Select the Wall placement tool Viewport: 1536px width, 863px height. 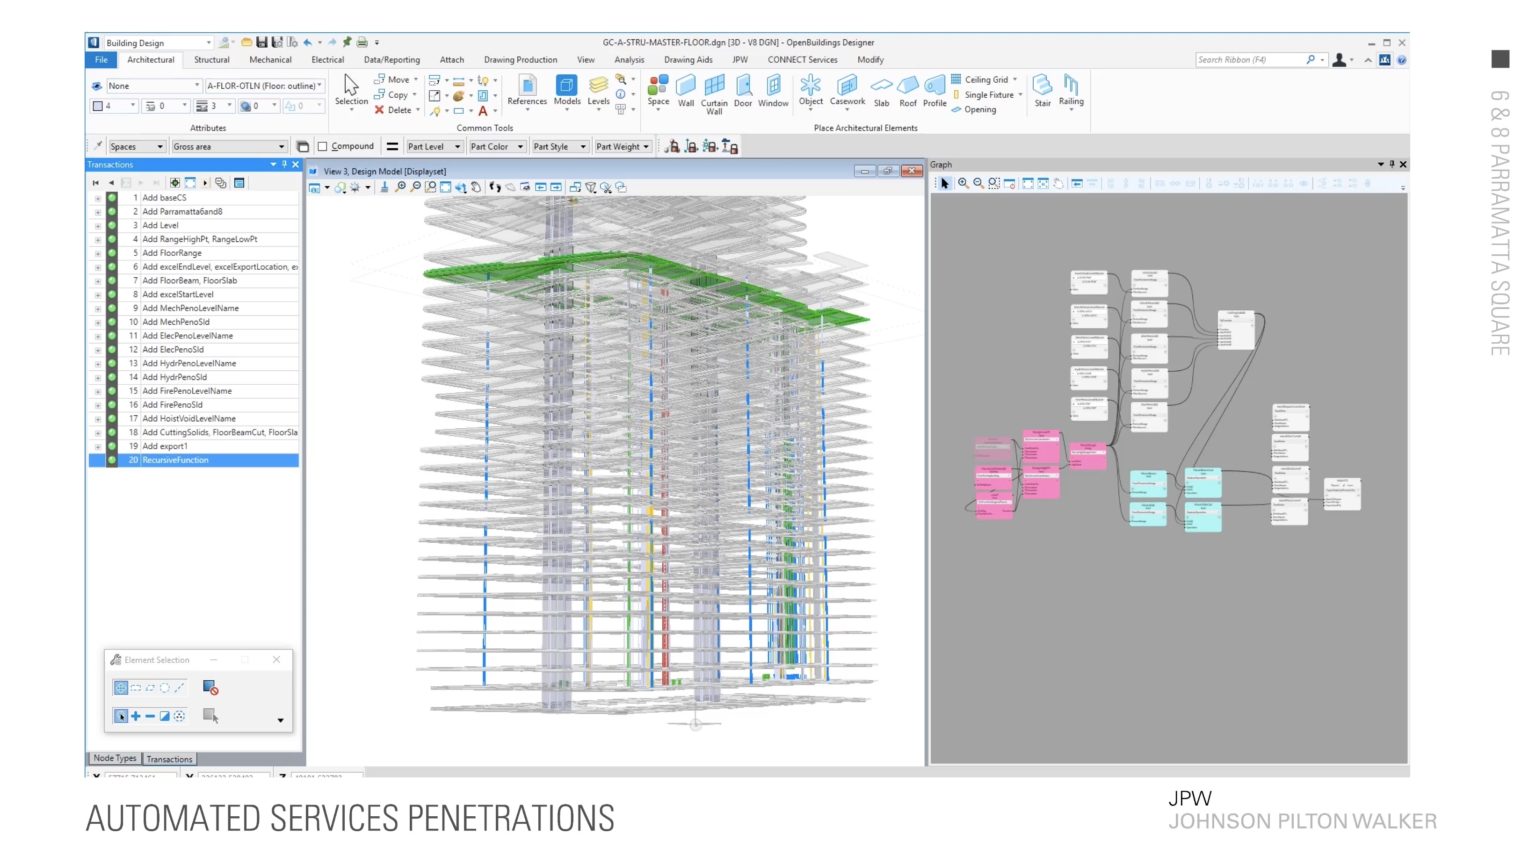click(x=686, y=92)
